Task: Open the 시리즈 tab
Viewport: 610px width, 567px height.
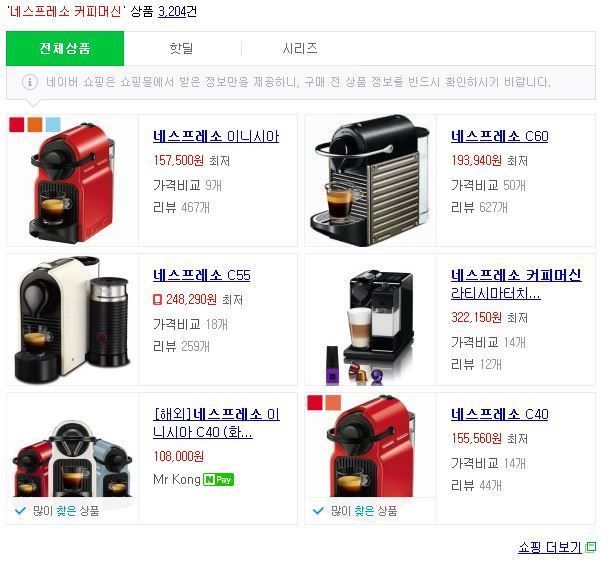Action: 300,48
